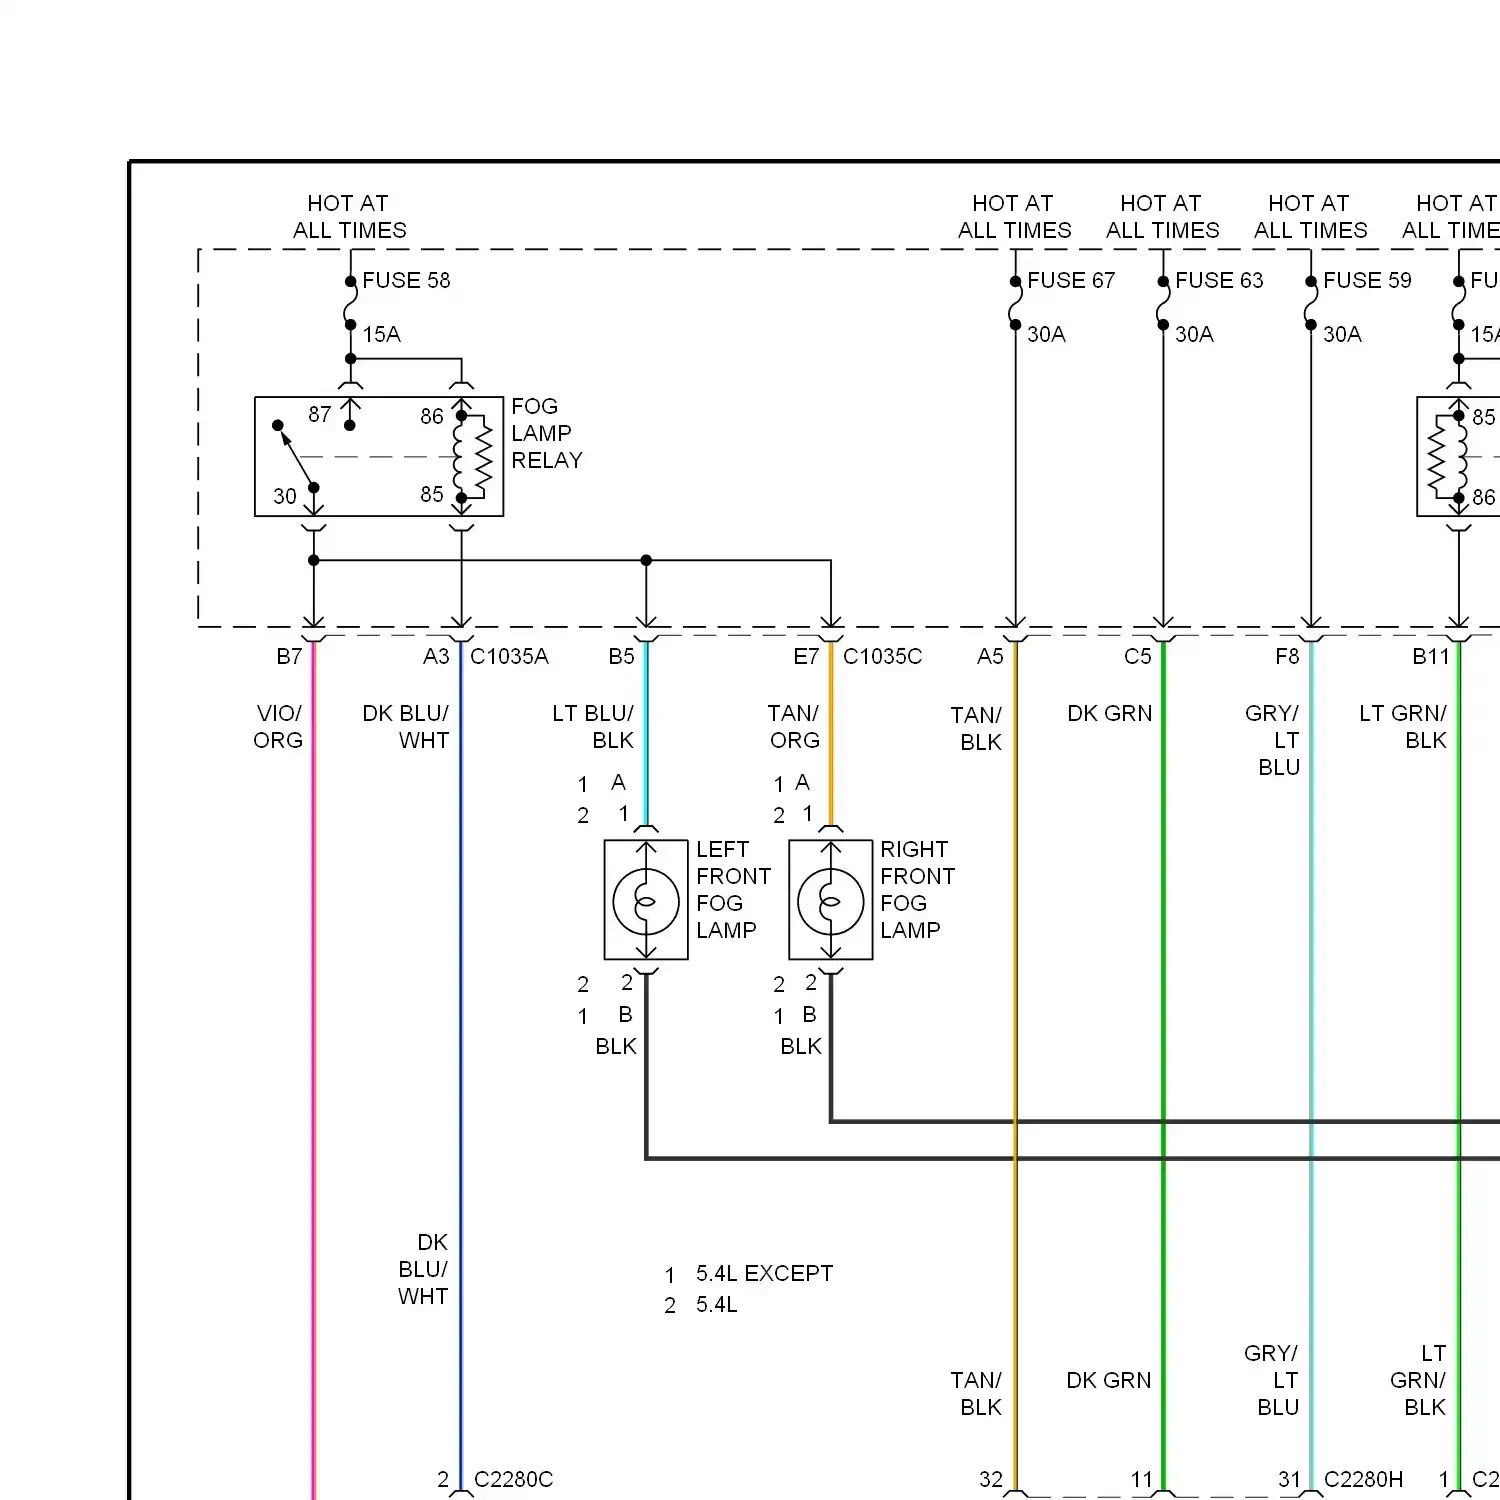Select the FUSE 67 label

click(1071, 280)
